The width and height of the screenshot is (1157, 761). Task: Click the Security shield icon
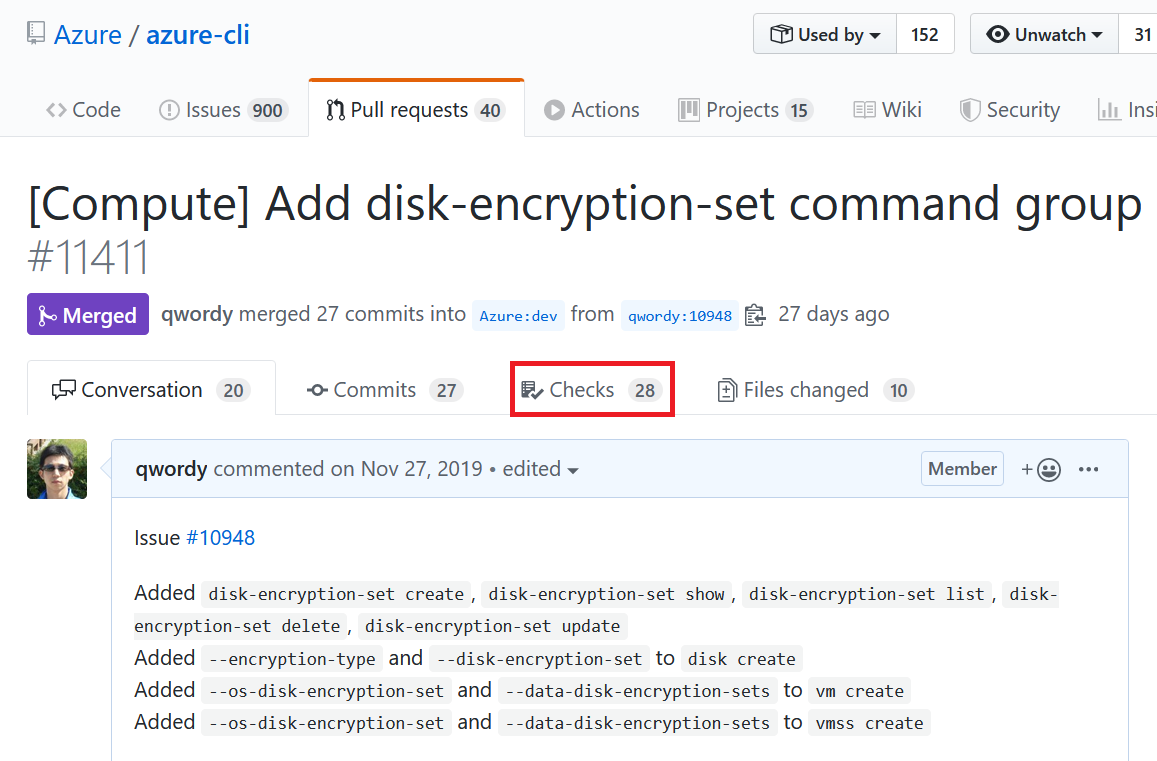click(x=969, y=110)
